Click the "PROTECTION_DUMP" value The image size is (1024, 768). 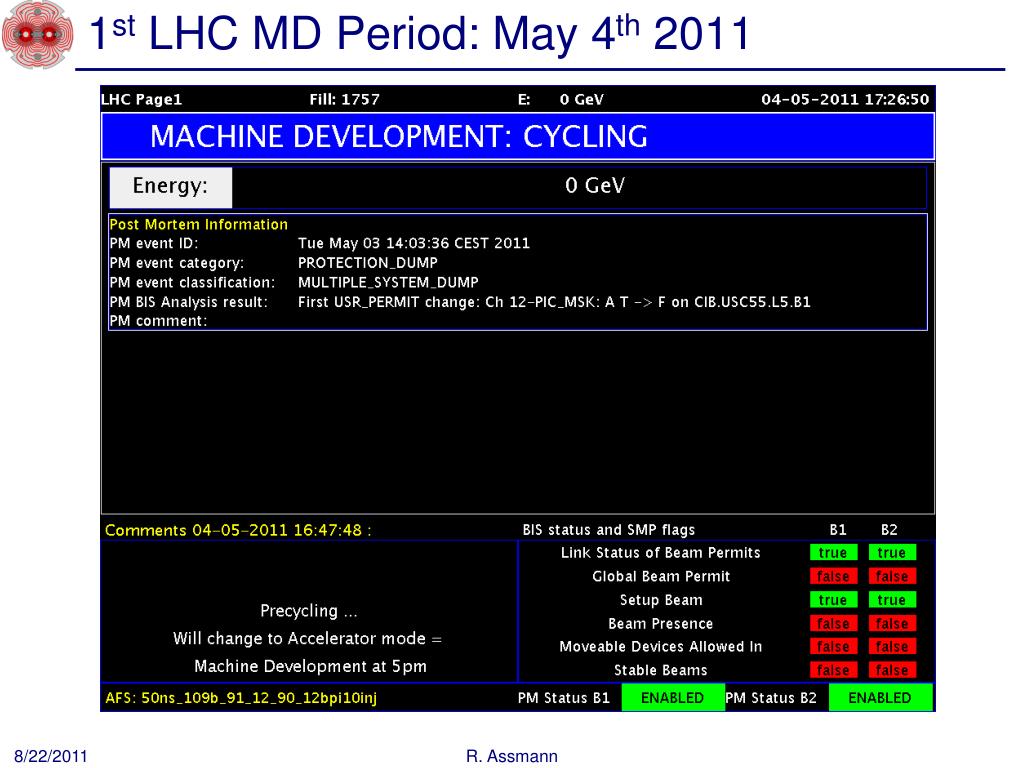pos(368,263)
